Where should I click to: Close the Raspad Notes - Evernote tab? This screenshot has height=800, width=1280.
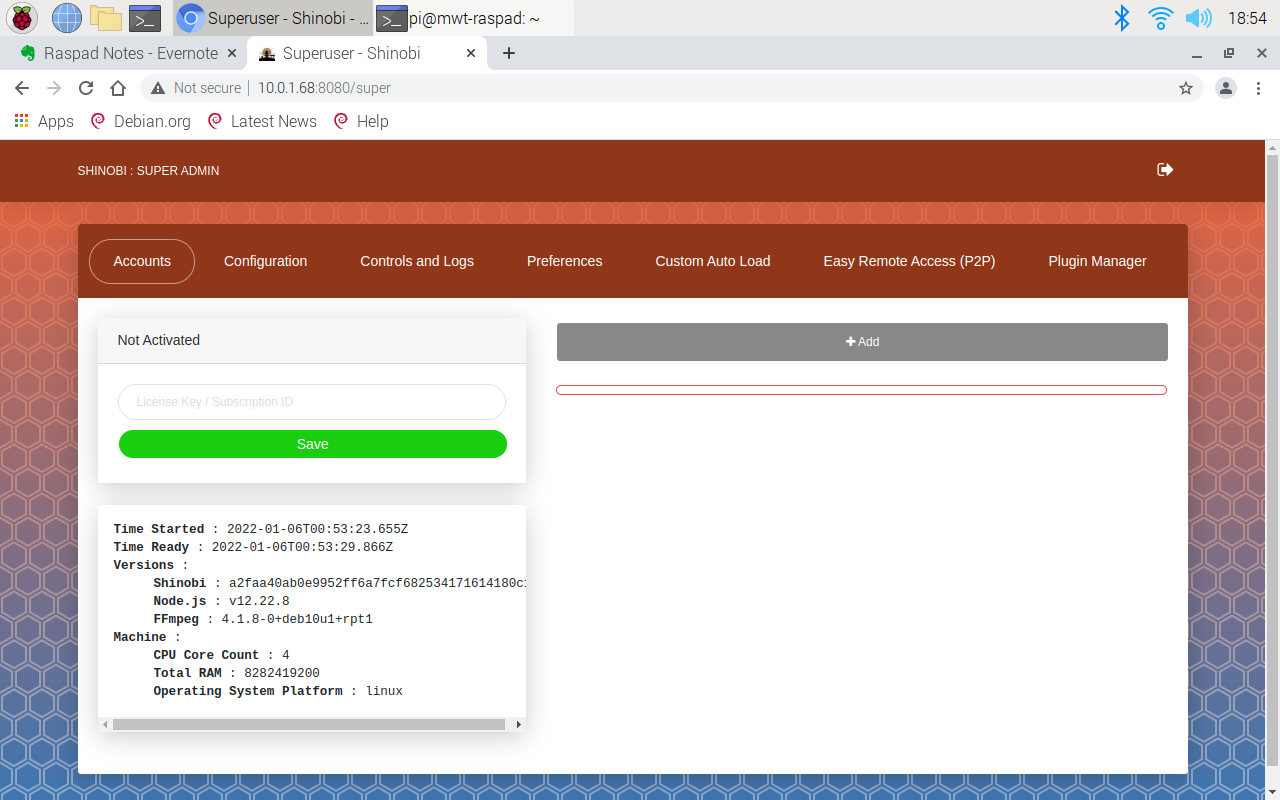(232, 53)
